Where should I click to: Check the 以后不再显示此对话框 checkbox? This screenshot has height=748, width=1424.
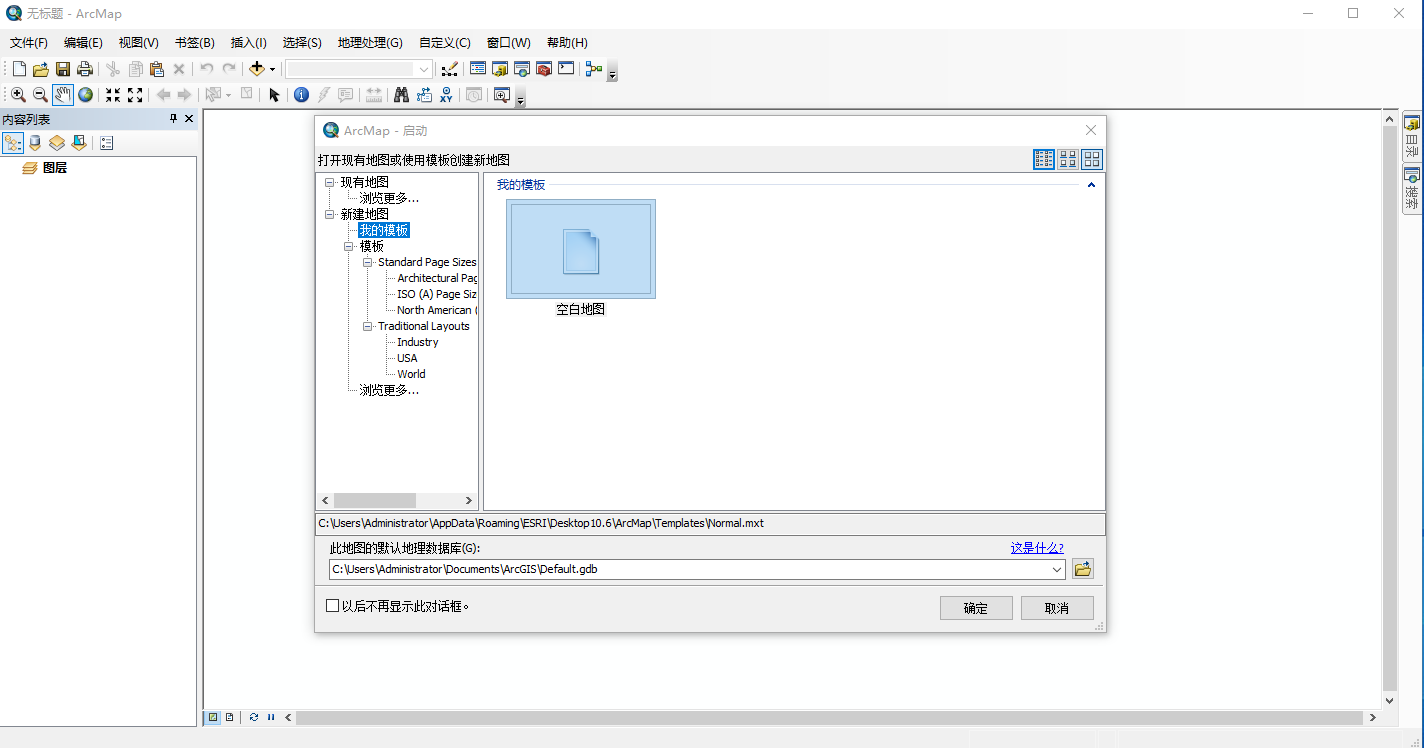point(332,605)
